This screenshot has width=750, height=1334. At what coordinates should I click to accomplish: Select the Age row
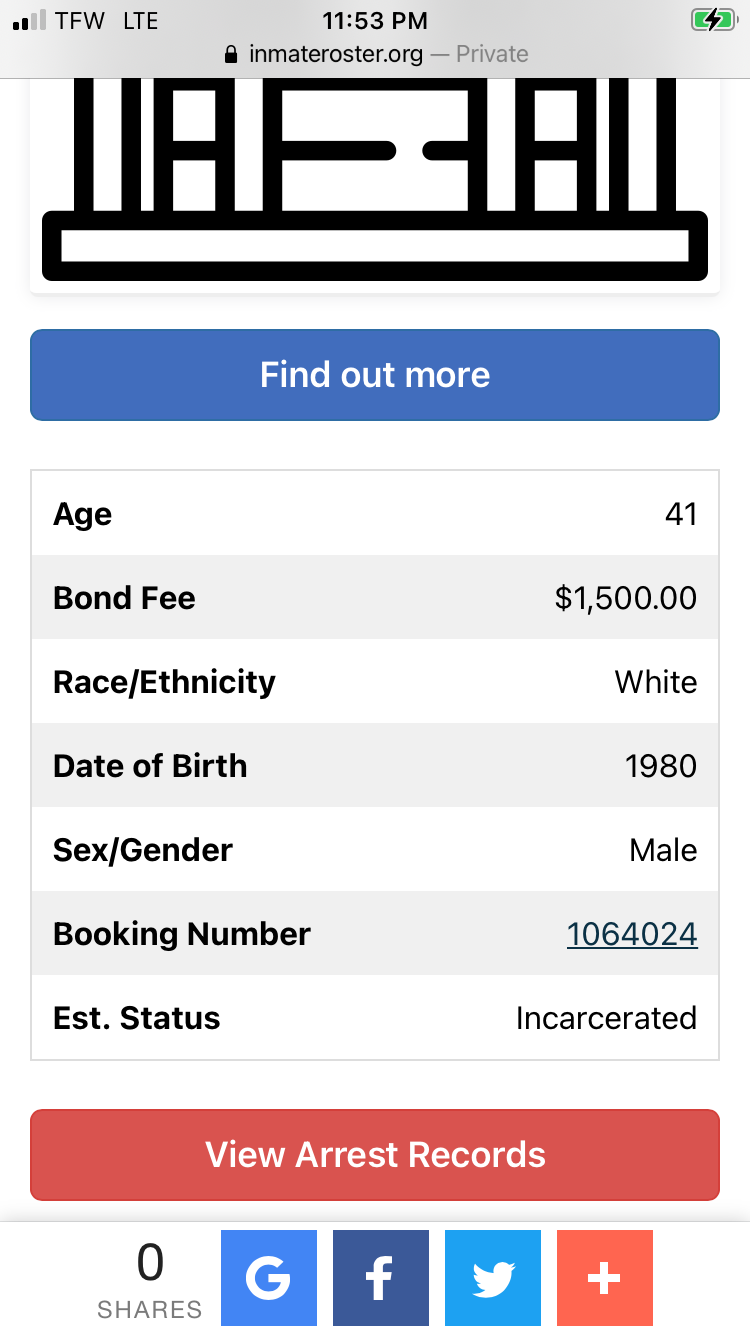(375, 514)
